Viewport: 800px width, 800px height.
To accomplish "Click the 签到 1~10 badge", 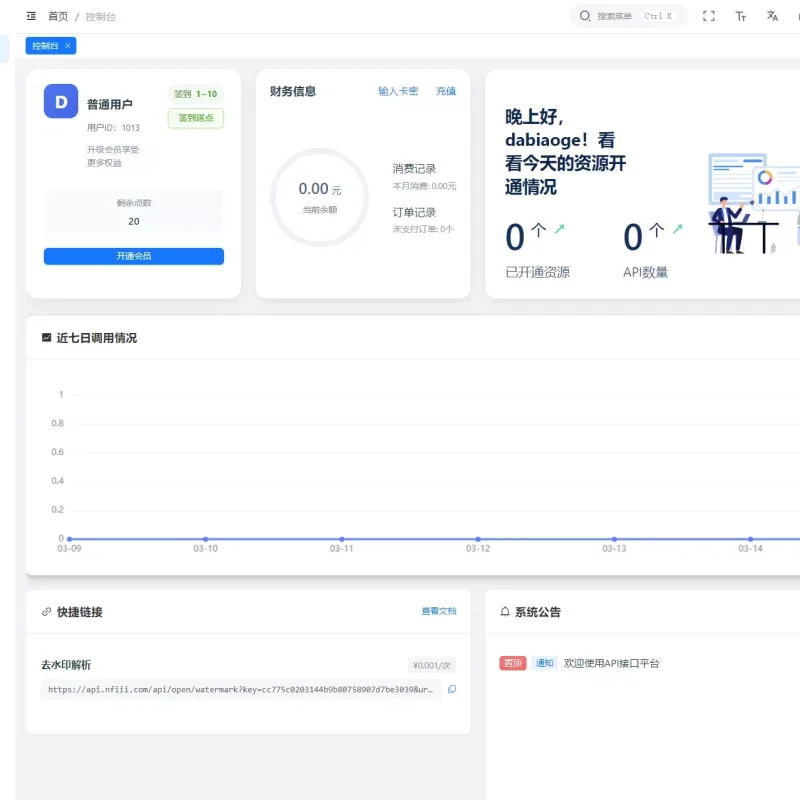I will coord(196,94).
